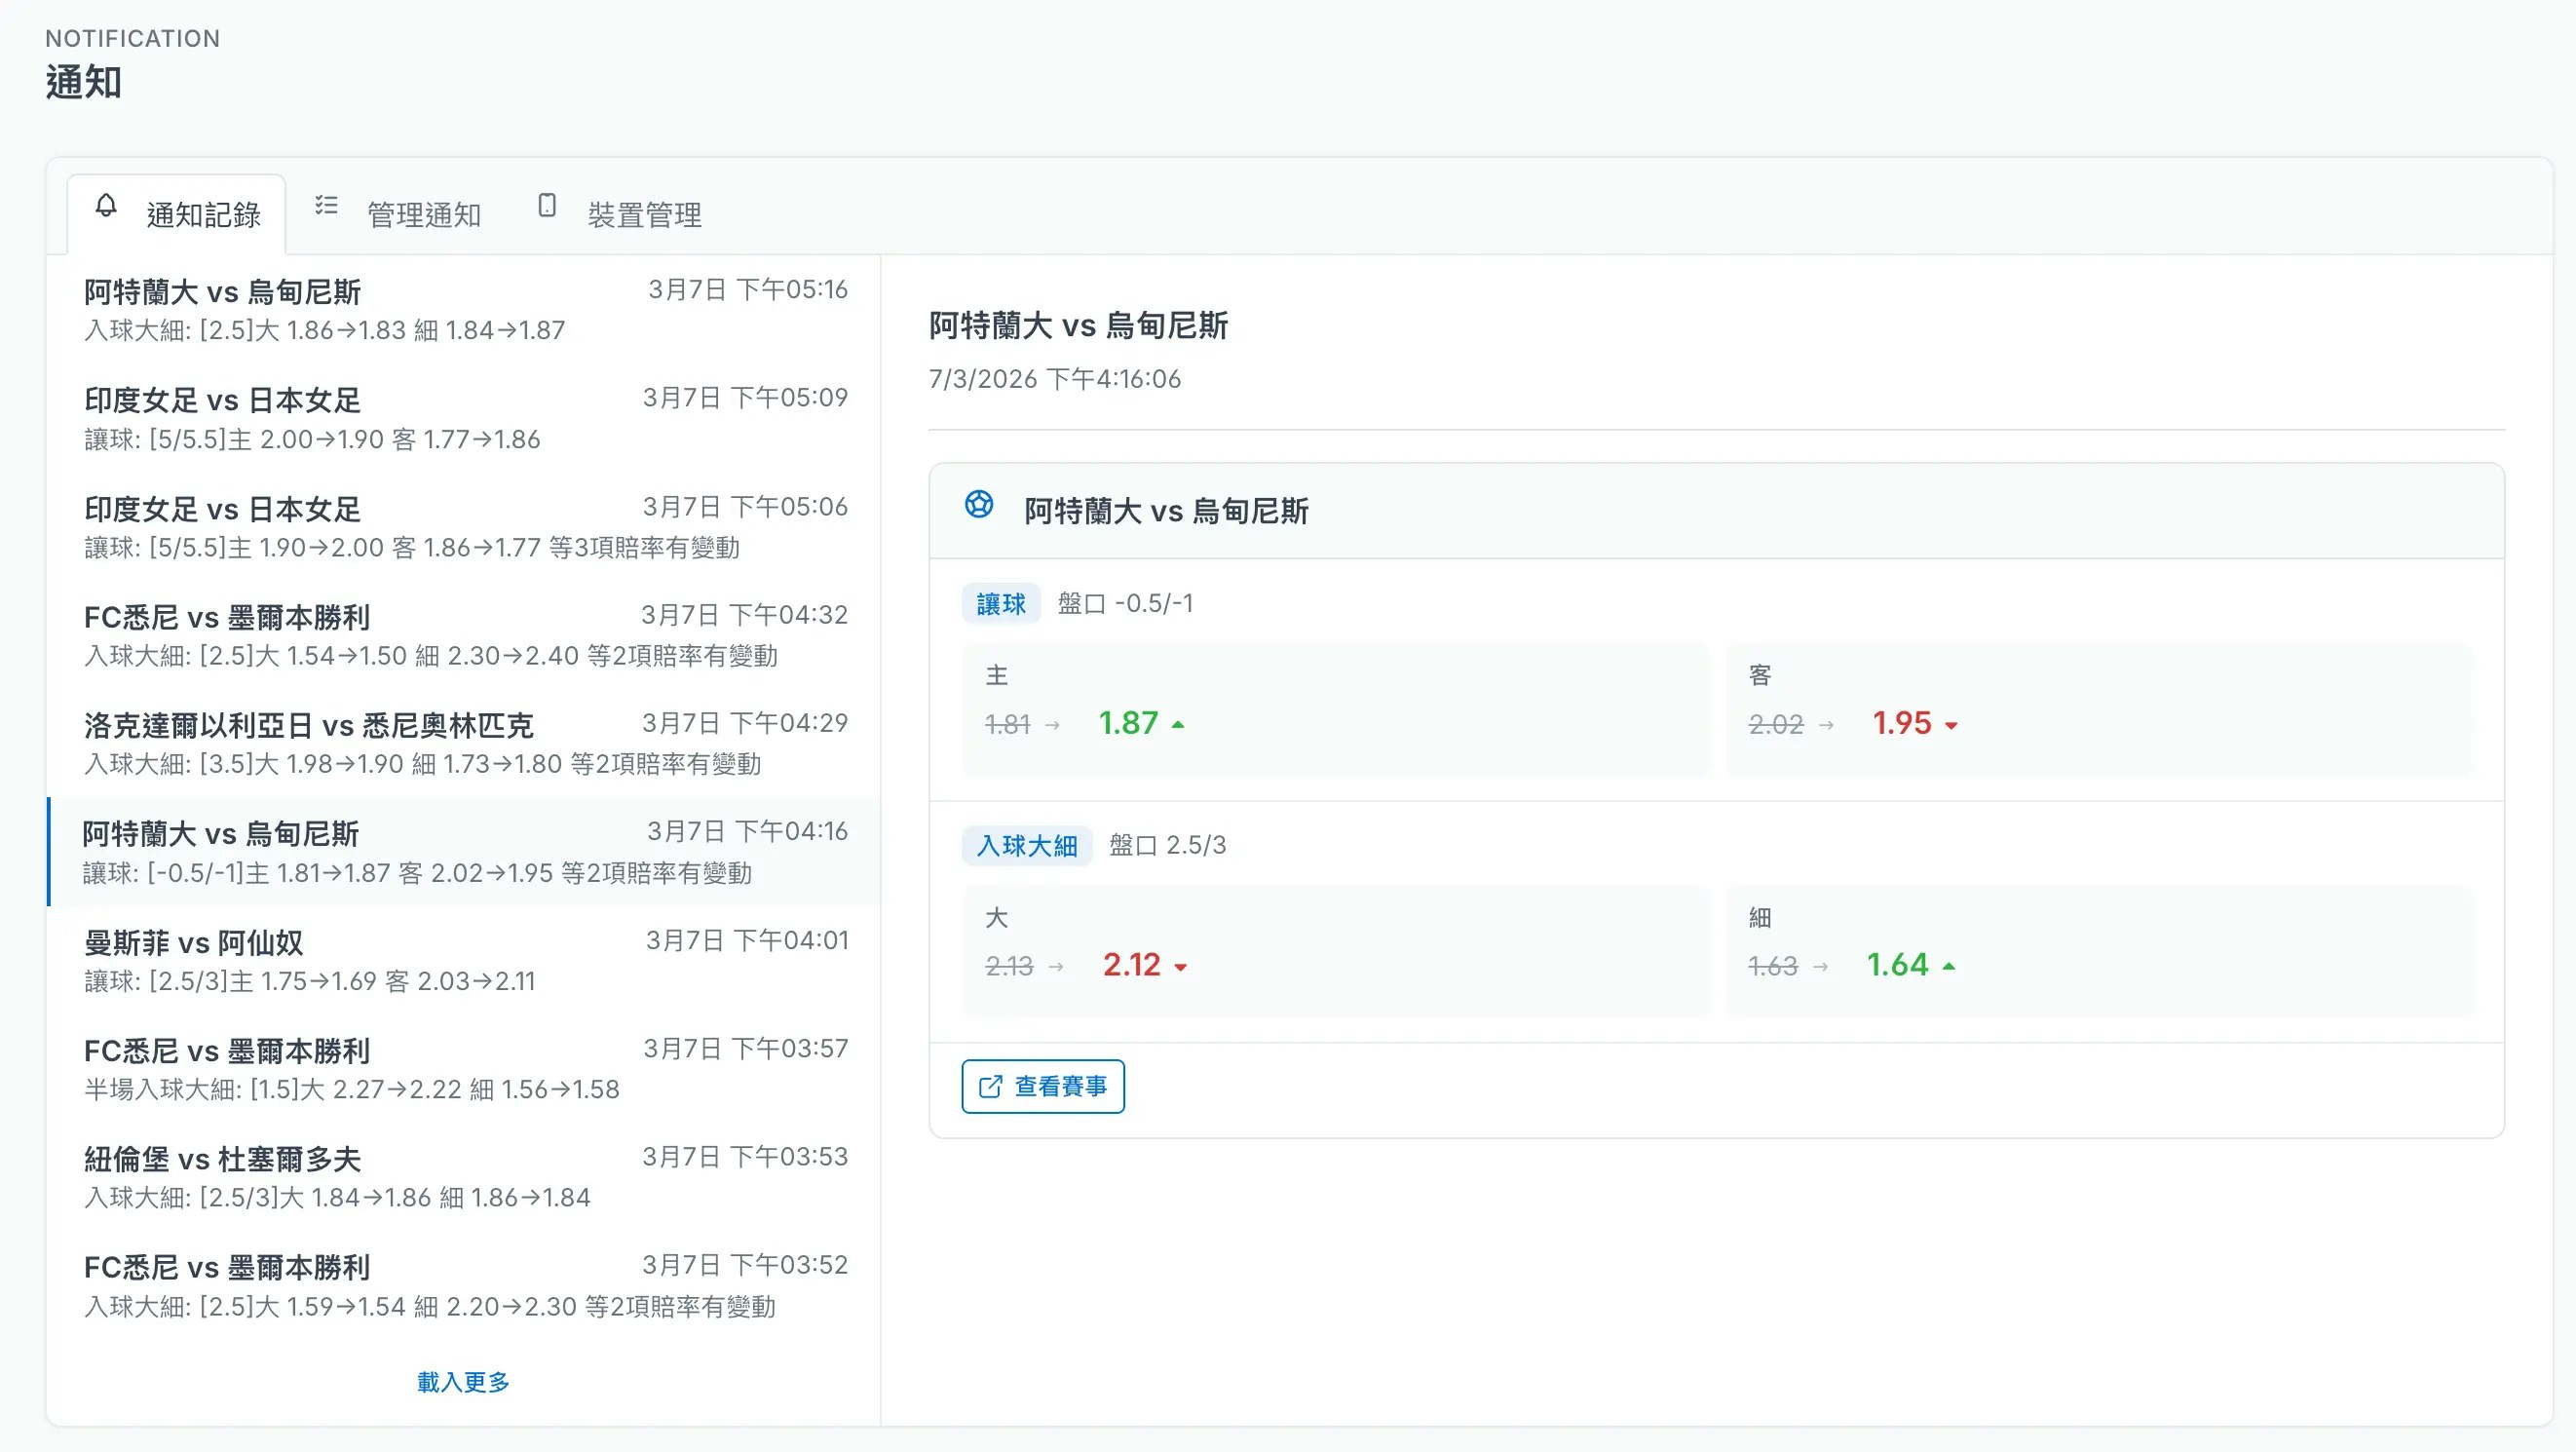Open the 下午03:57 FC悉尼 vs 墨爾本勝利 notification
This screenshot has width=2576, height=1452.
point(465,1069)
